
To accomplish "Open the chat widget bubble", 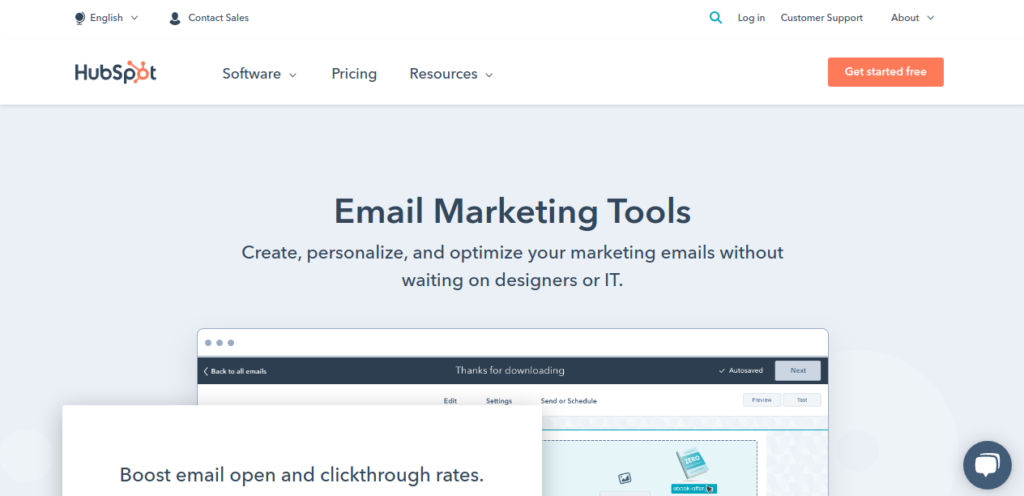I will [x=987, y=465].
